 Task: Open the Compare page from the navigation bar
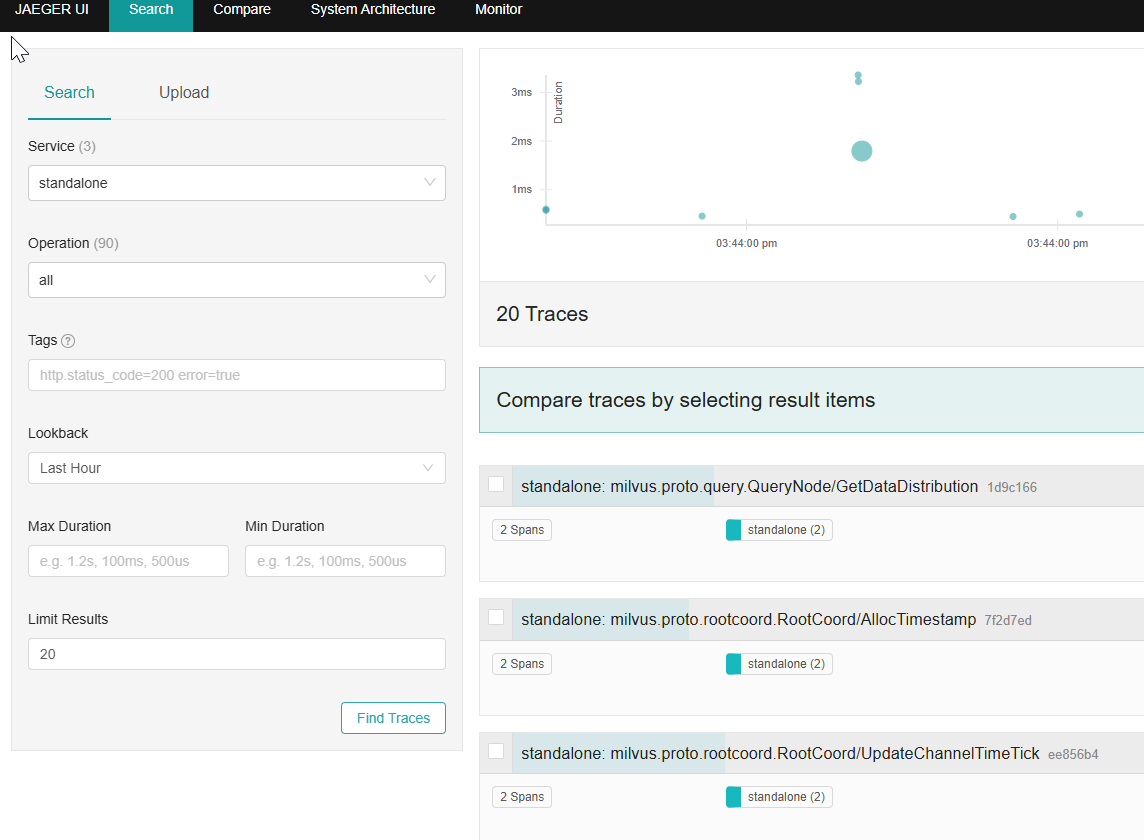click(x=241, y=9)
